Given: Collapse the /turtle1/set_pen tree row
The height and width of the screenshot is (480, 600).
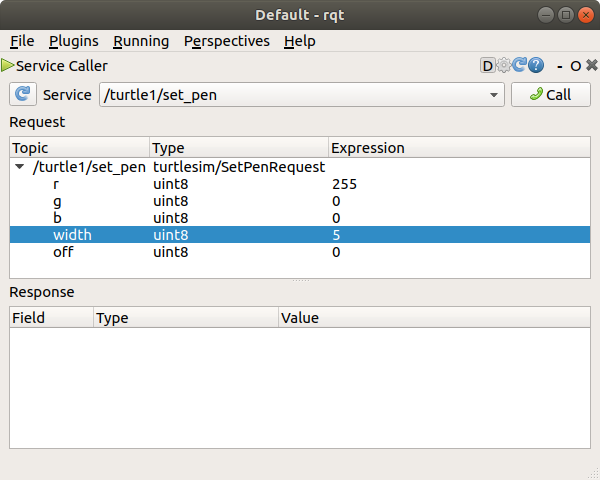Looking at the screenshot, I should point(20,167).
